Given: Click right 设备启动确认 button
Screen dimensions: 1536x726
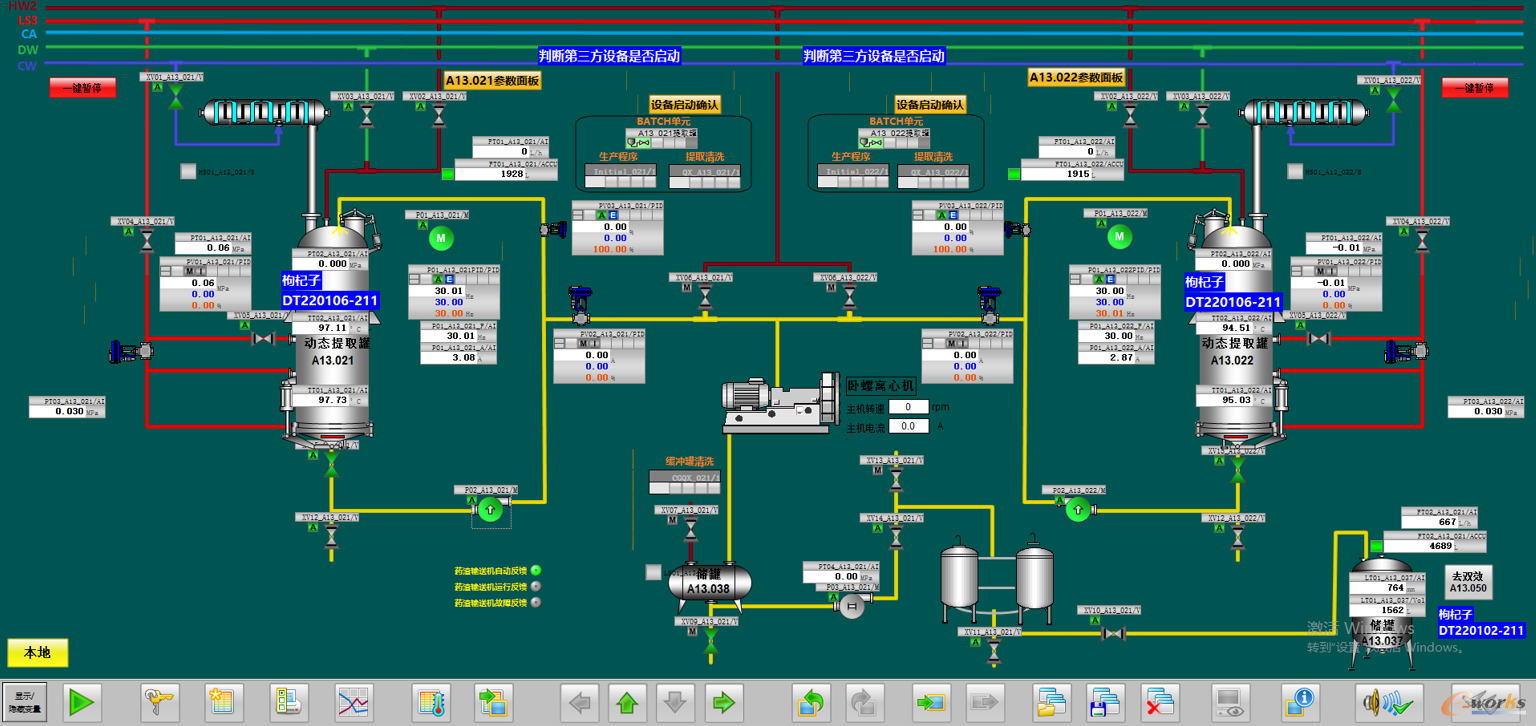Looking at the screenshot, I should pyautogui.click(x=930, y=104).
